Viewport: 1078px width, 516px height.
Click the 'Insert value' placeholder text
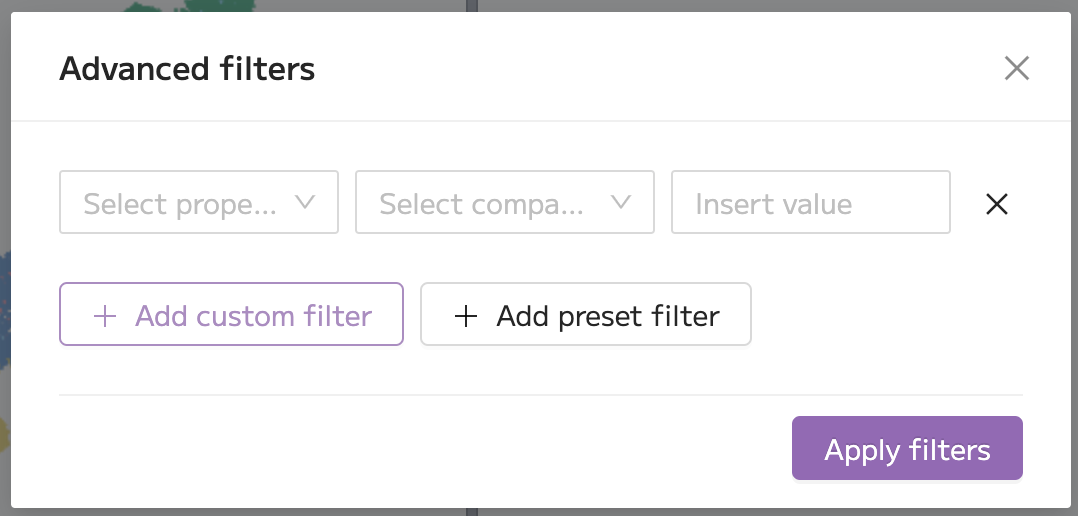773,204
